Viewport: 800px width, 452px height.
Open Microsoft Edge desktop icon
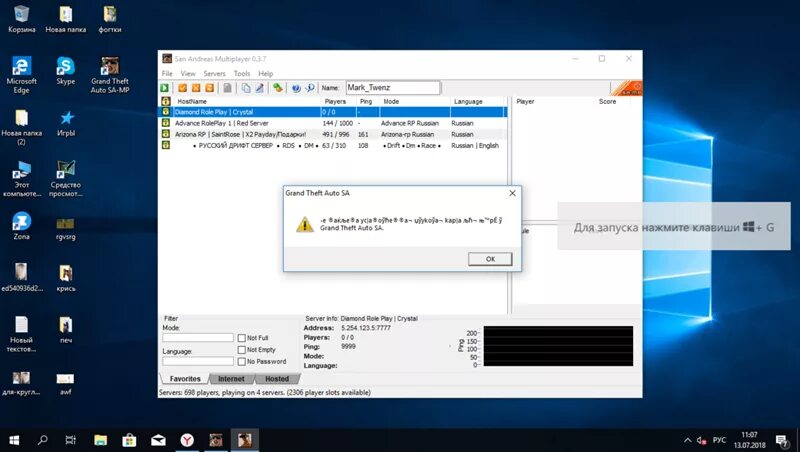21,75
